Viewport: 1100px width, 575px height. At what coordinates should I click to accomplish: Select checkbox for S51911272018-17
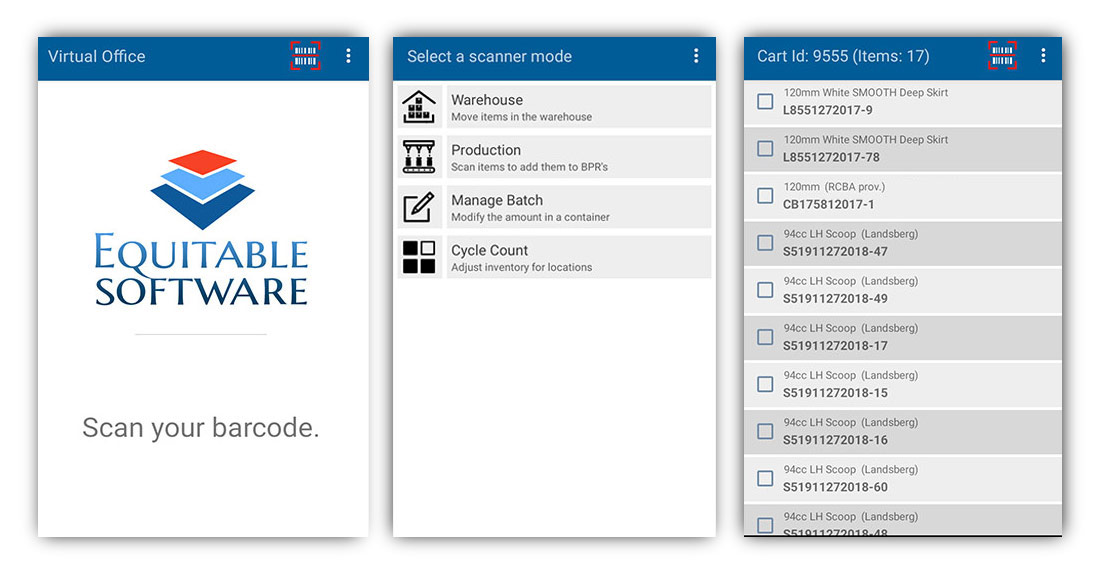[x=765, y=337]
